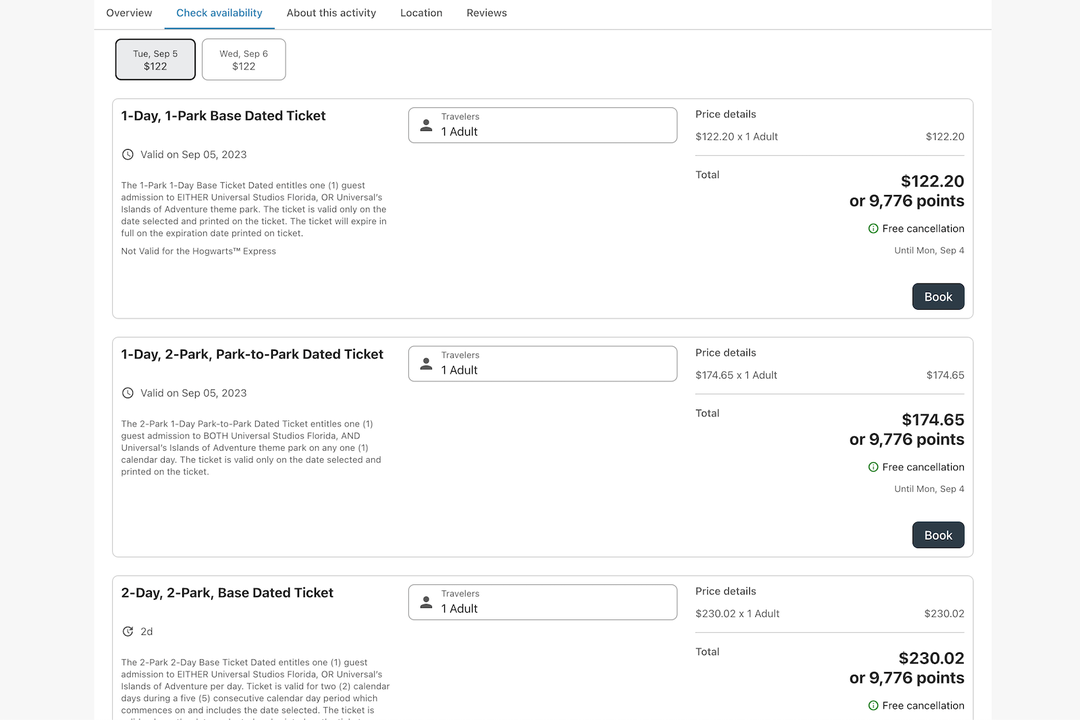
Task: Click the 2-Day, 2-Park, Base Dated Ticket heading
Action: 227,593
